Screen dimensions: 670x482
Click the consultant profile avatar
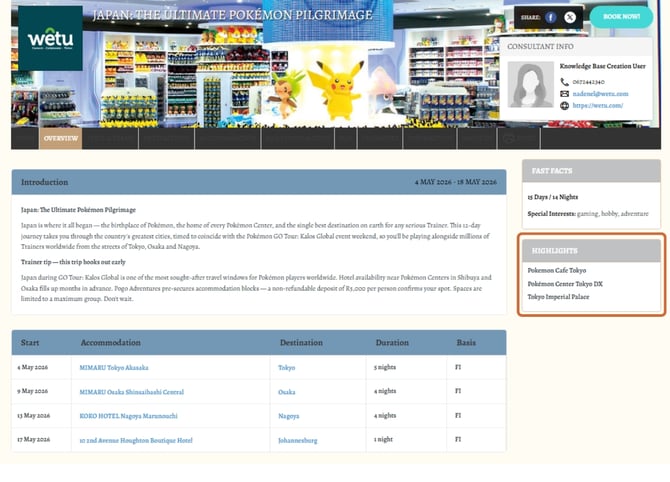click(530, 84)
